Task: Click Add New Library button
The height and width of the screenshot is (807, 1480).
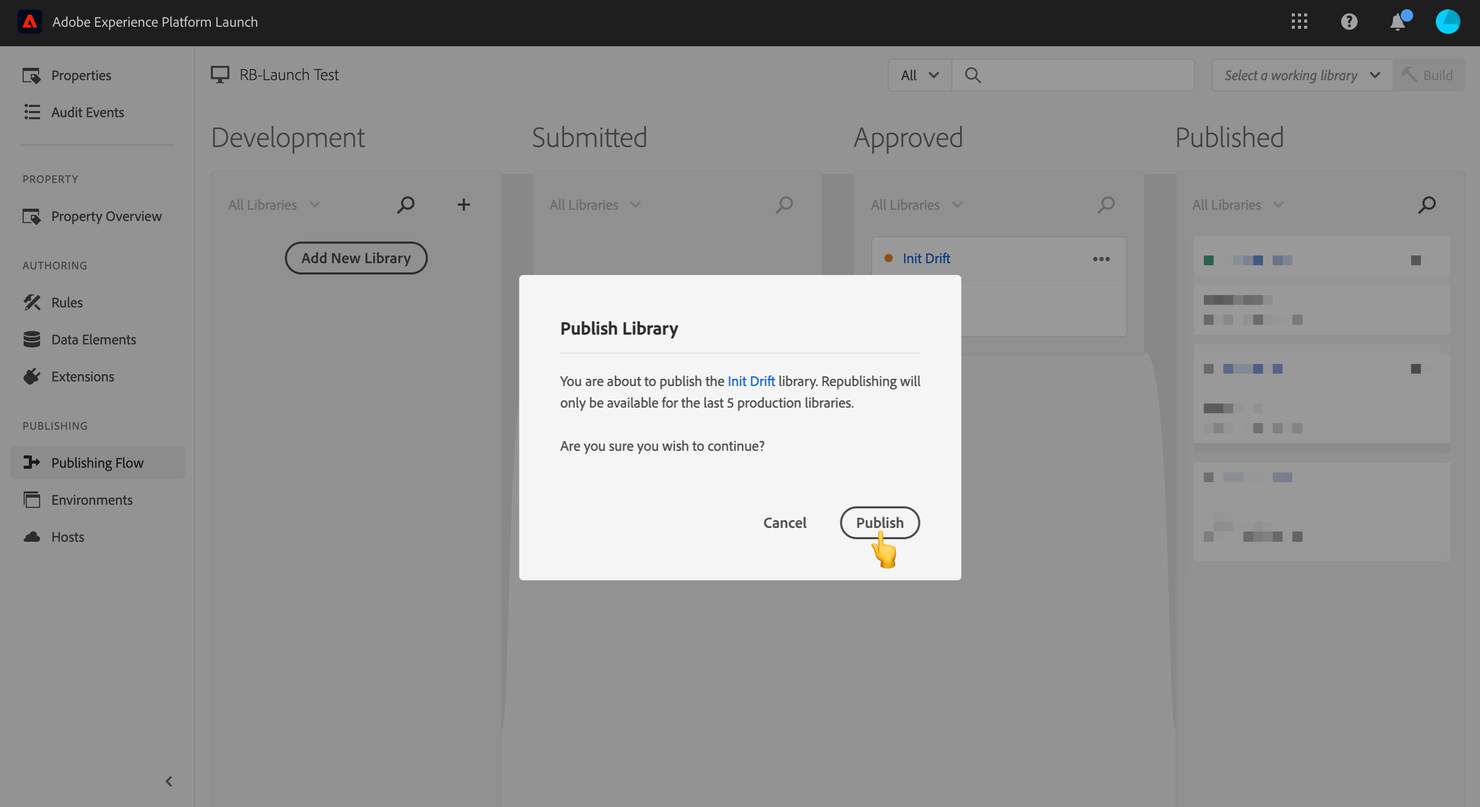Action: click(x=356, y=257)
